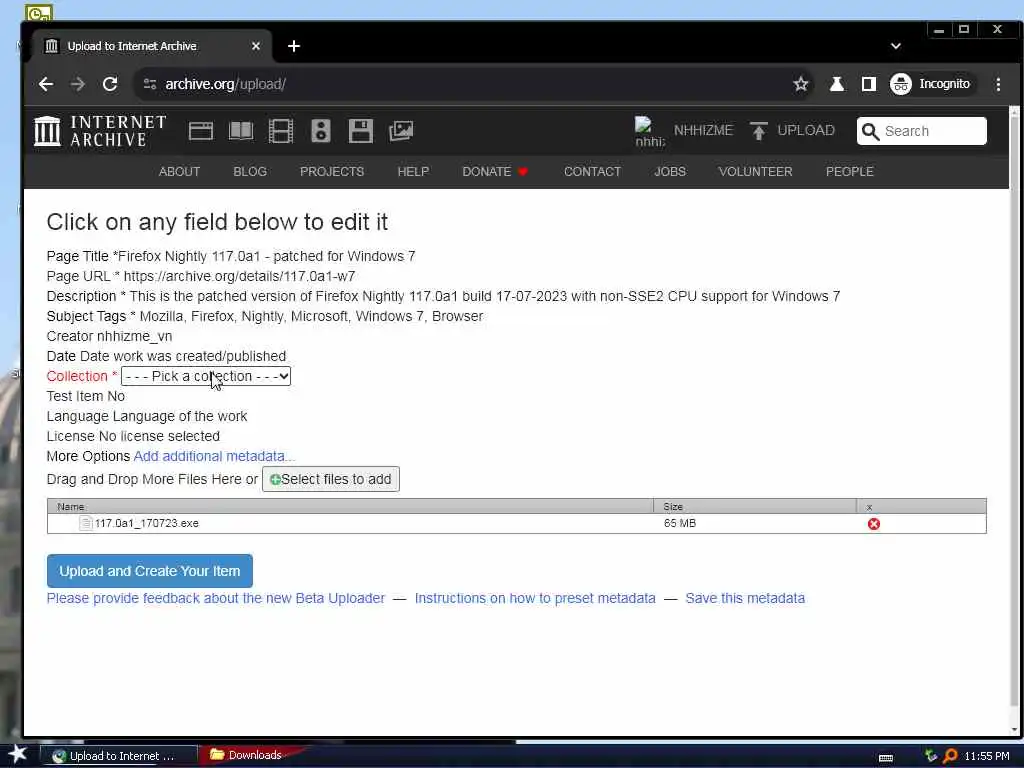Go back with browser back arrow
1024x768 pixels.
(x=46, y=84)
